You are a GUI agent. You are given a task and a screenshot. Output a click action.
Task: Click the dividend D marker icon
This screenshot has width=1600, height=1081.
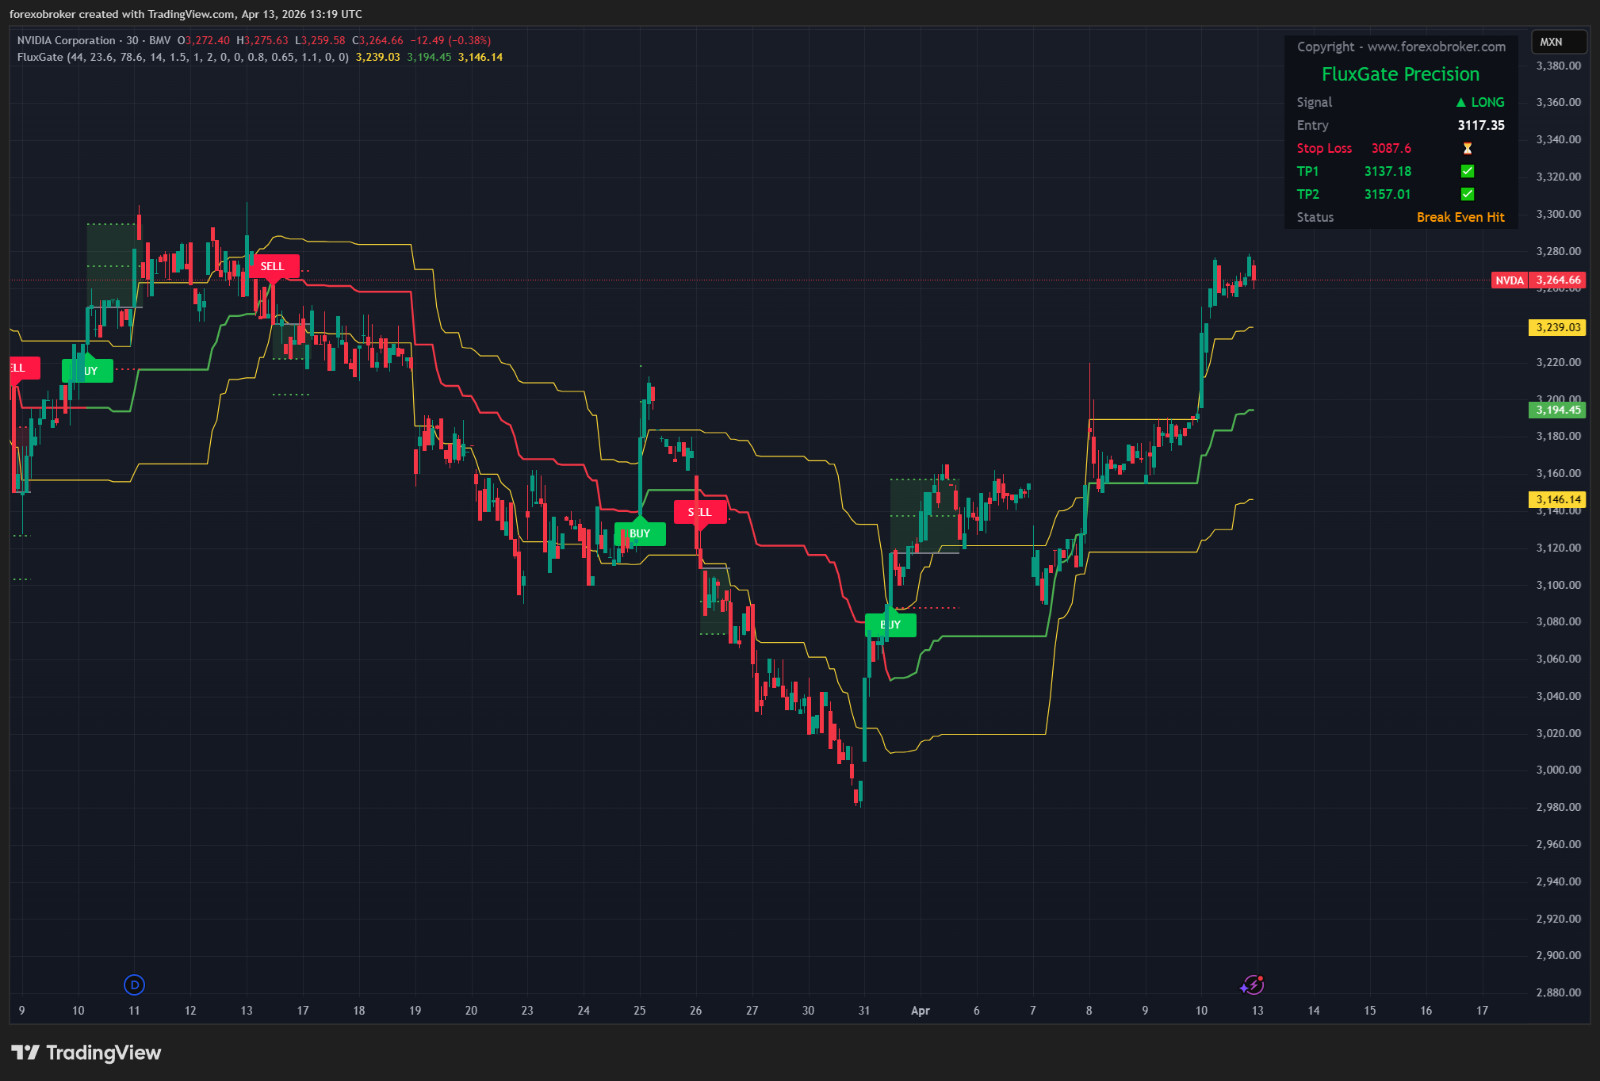[134, 985]
